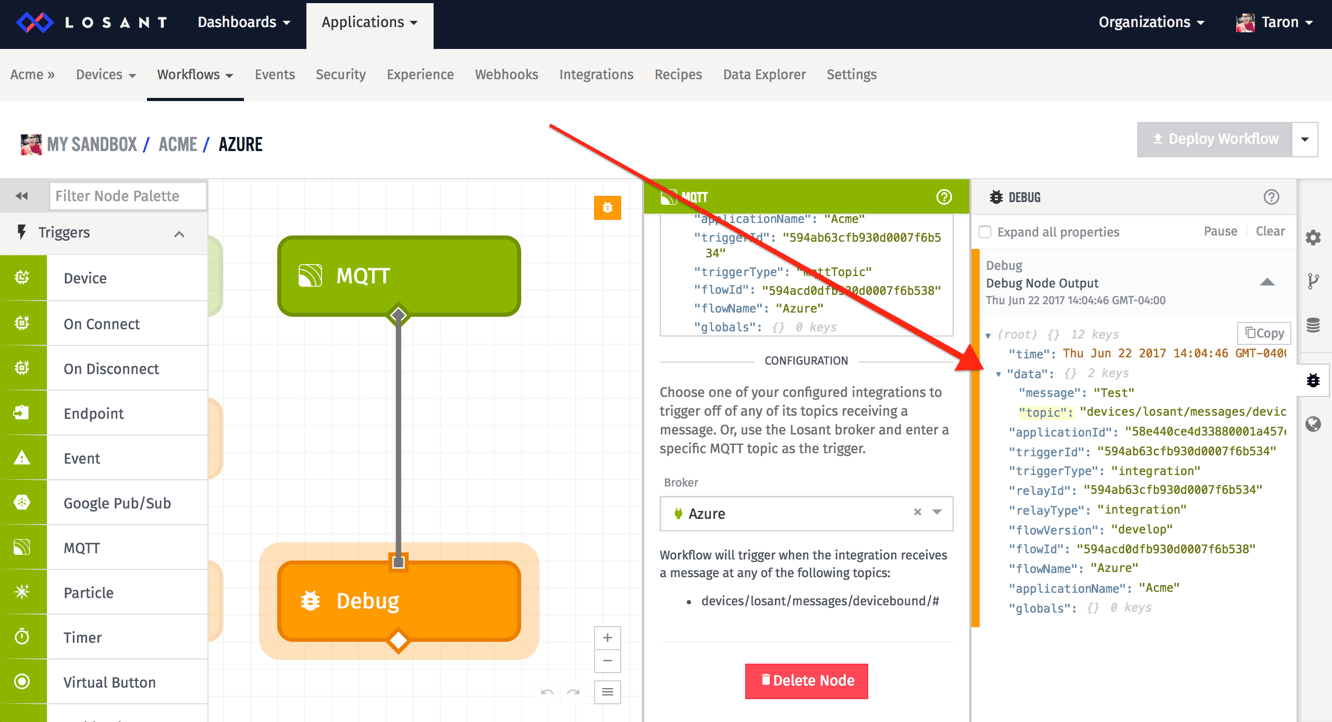
Task: Collapse the node palette with double-arrow icon
Action: pos(22,196)
